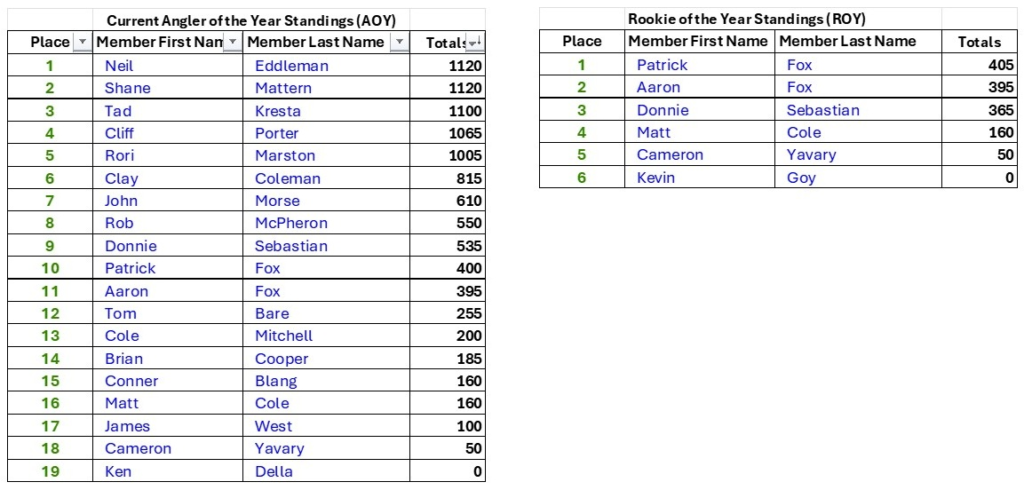The height and width of the screenshot is (490, 1024).
Task: Click the ROY Place column header
Action: coord(582,42)
